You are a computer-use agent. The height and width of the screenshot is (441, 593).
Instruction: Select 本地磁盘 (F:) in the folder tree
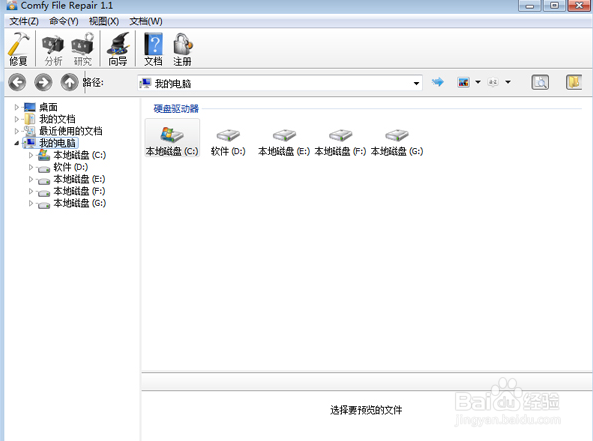79,191
